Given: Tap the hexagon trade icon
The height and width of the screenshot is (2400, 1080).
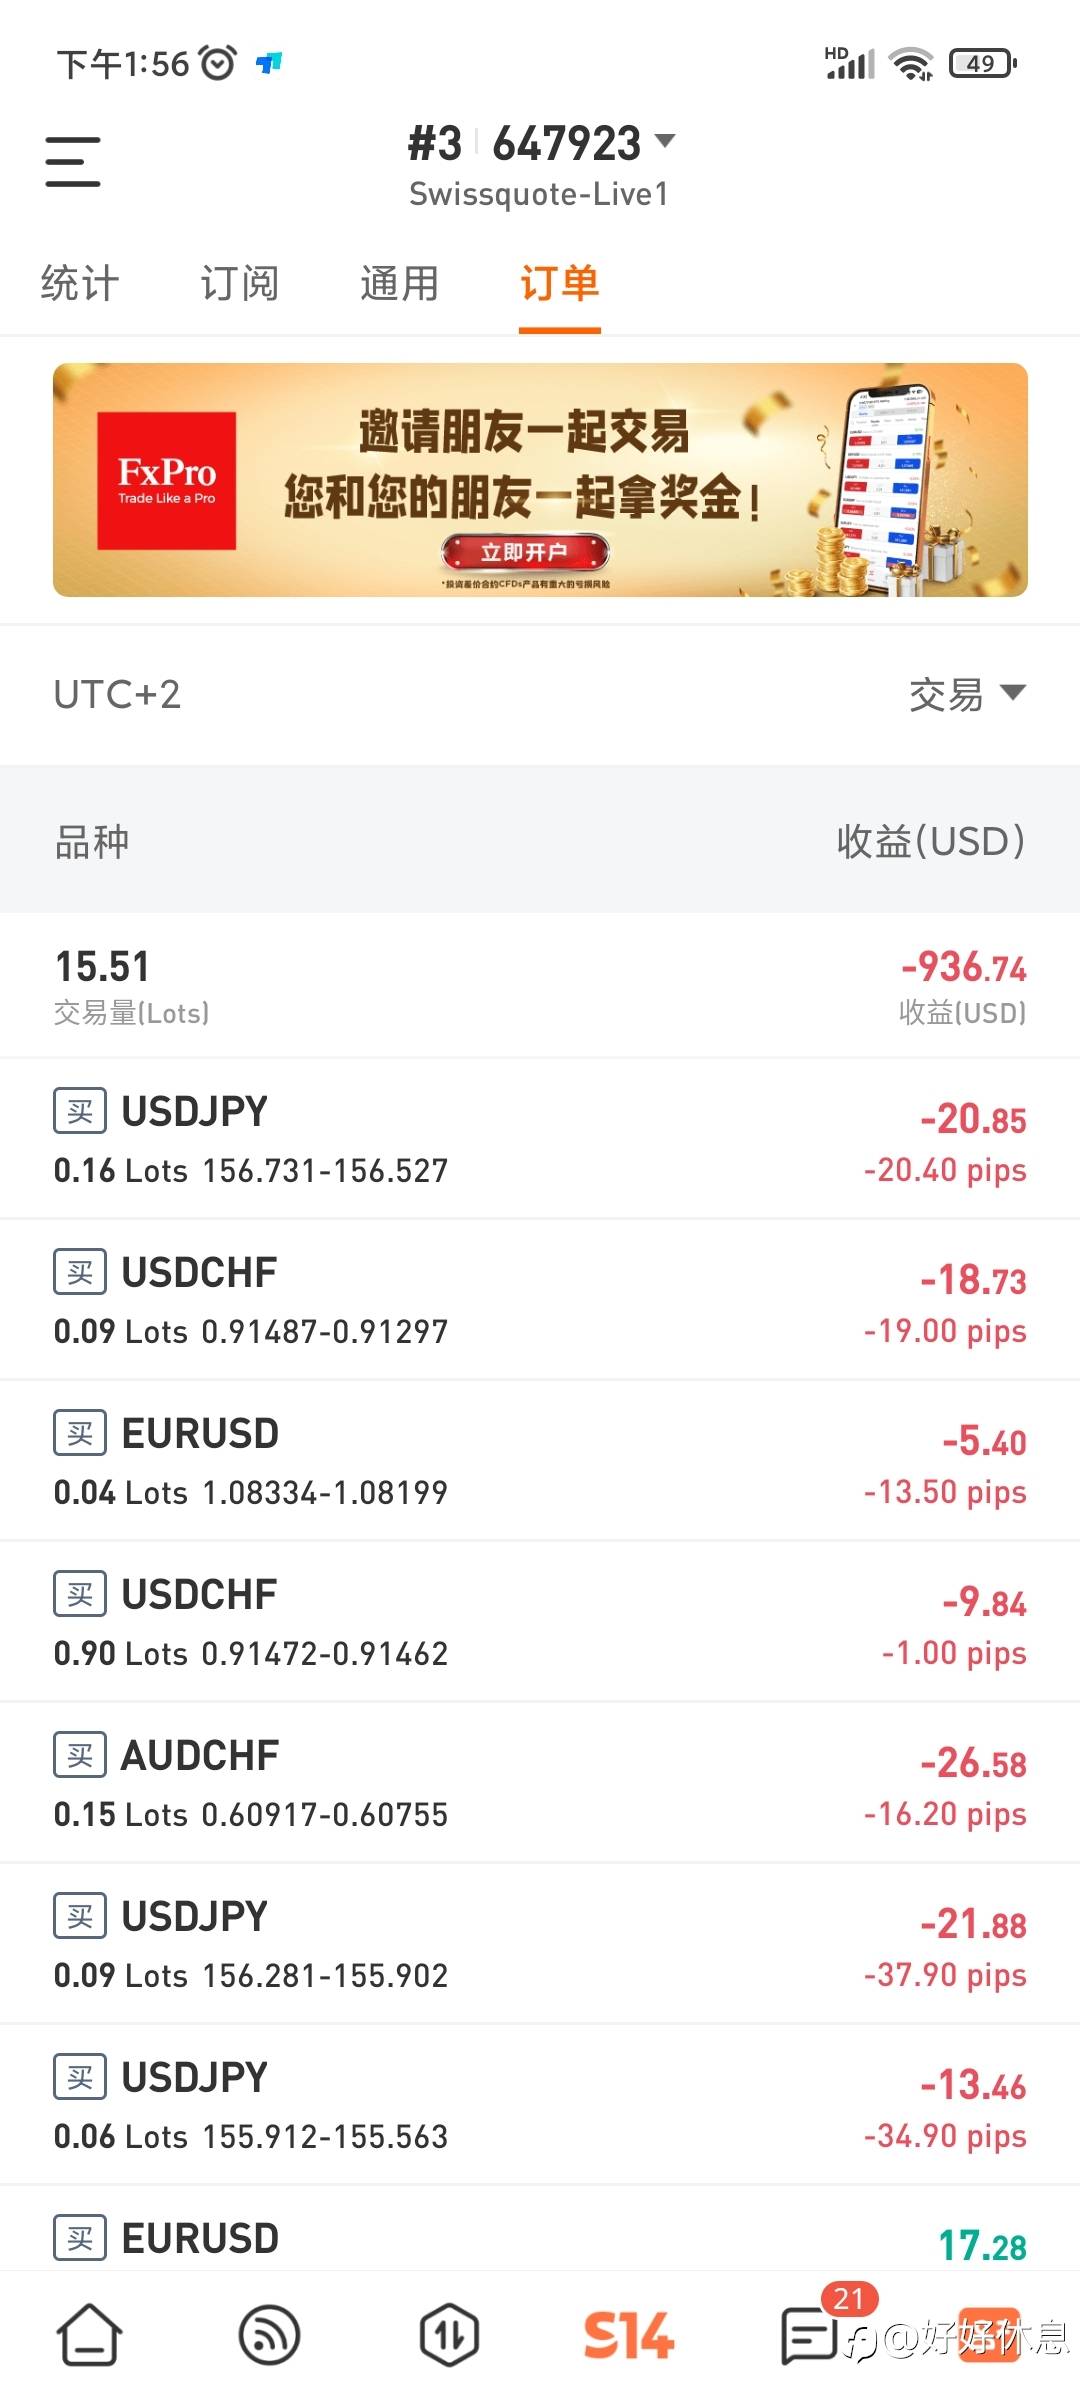Looking at the screenshot, I should pos(449,2336).
